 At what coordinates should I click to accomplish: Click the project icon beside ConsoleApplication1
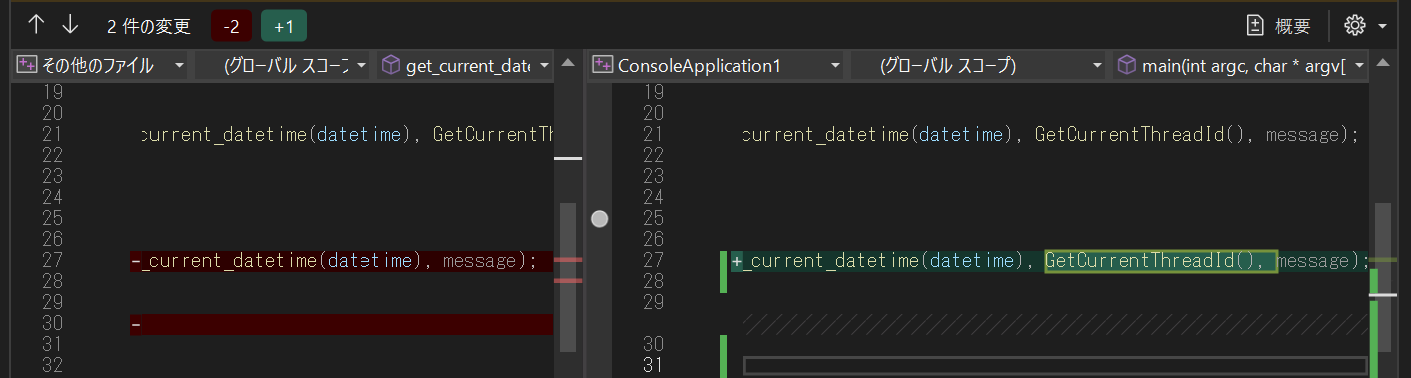[x=603, y=66]
